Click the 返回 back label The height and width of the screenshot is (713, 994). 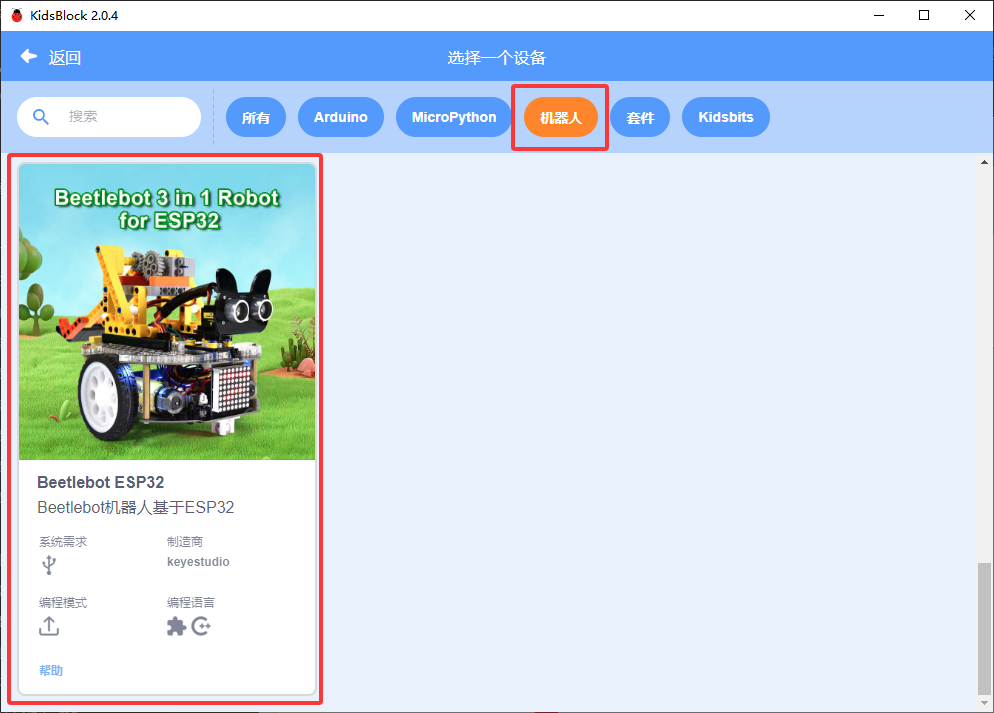tap(65, 58)
